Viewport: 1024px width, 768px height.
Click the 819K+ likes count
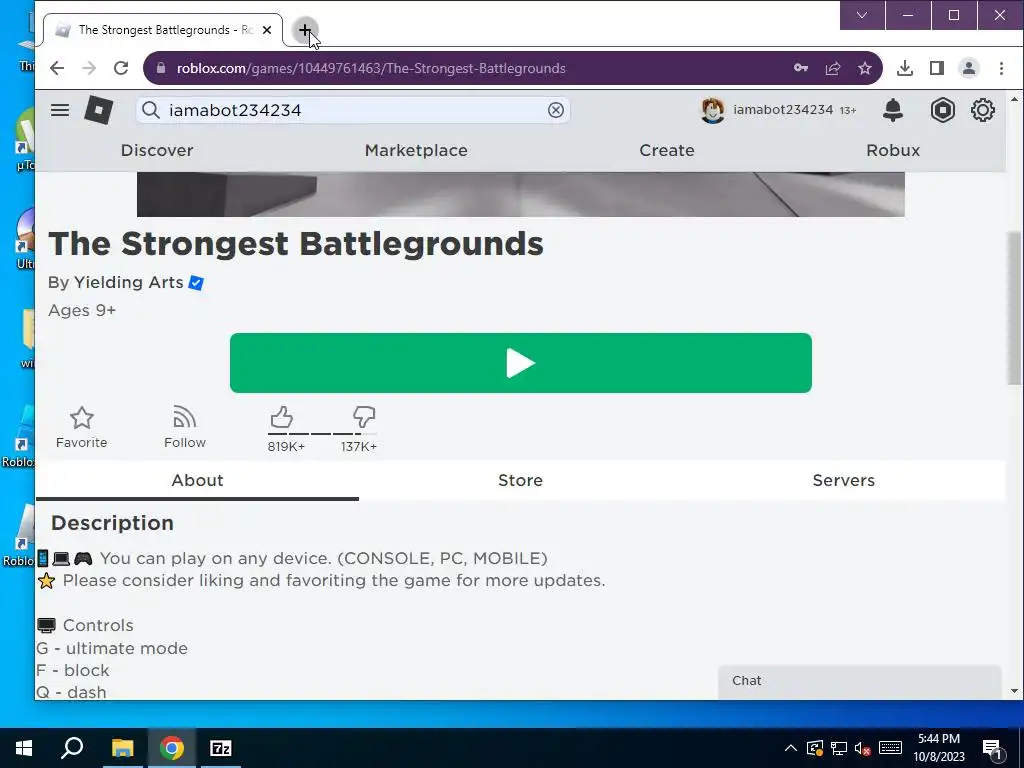tap(286, 447)
